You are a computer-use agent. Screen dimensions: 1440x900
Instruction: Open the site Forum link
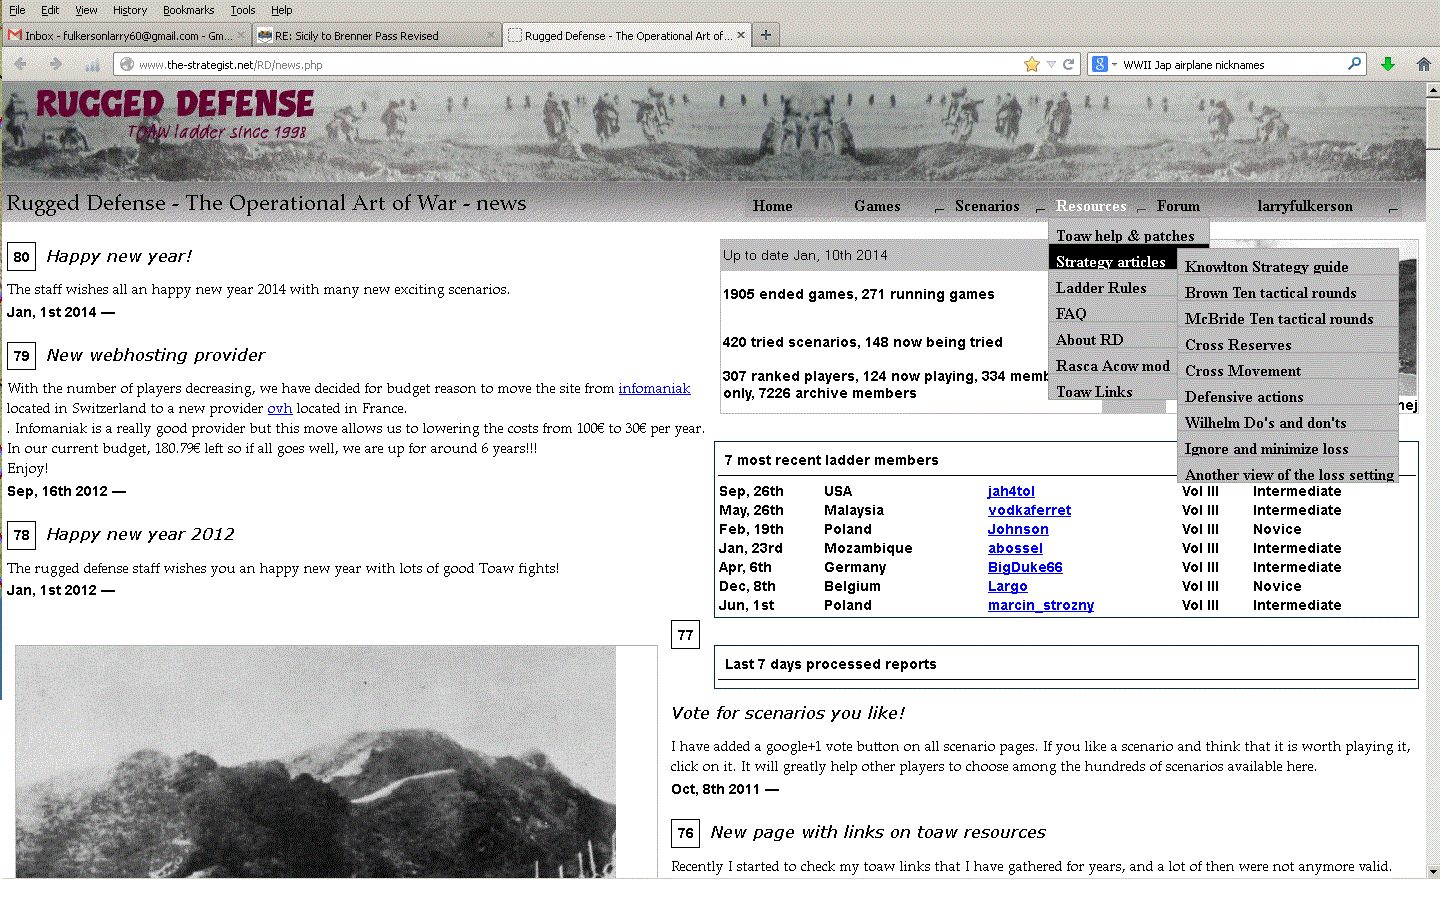pos(1178,206)
